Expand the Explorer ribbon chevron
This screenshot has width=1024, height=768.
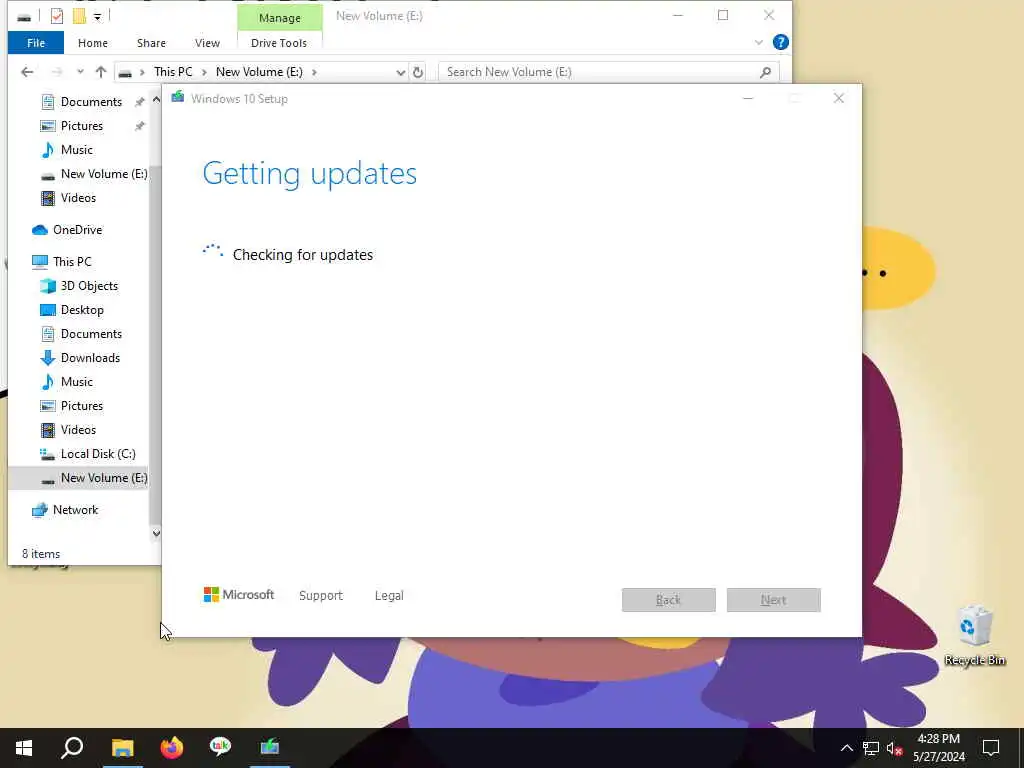(758, 42)
